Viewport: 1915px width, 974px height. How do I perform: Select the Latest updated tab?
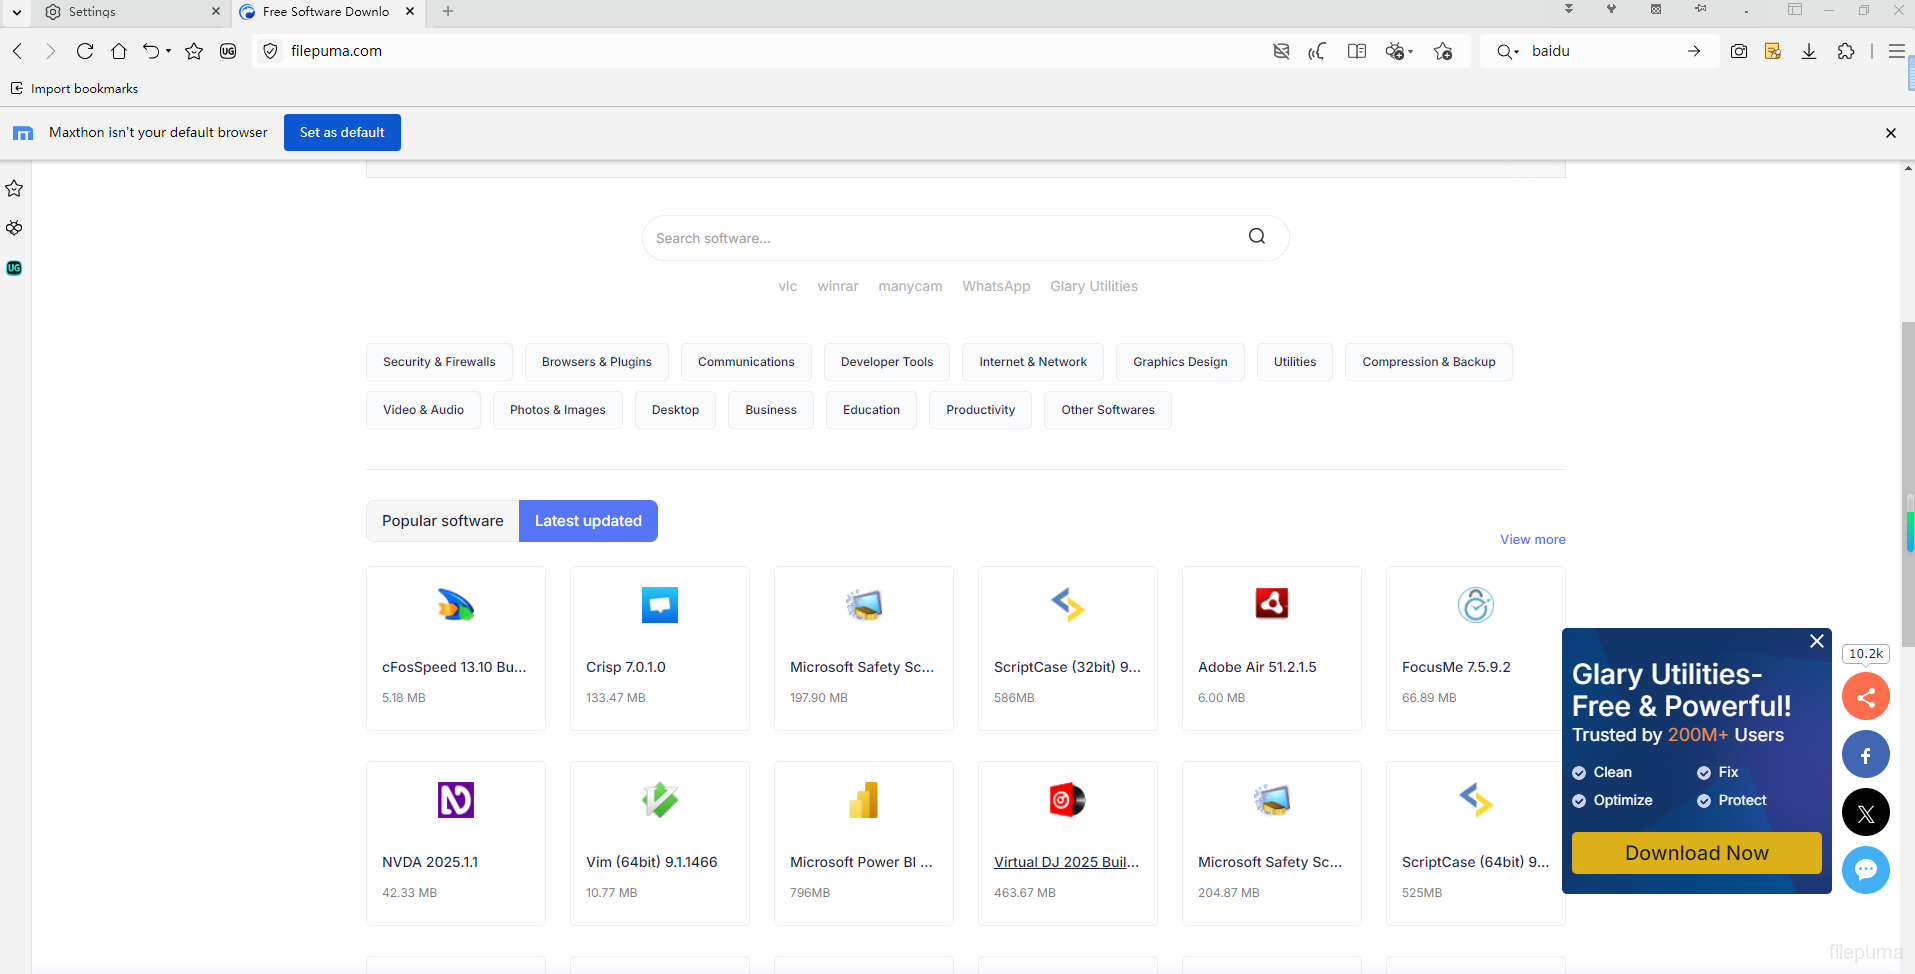pos(588,521)
